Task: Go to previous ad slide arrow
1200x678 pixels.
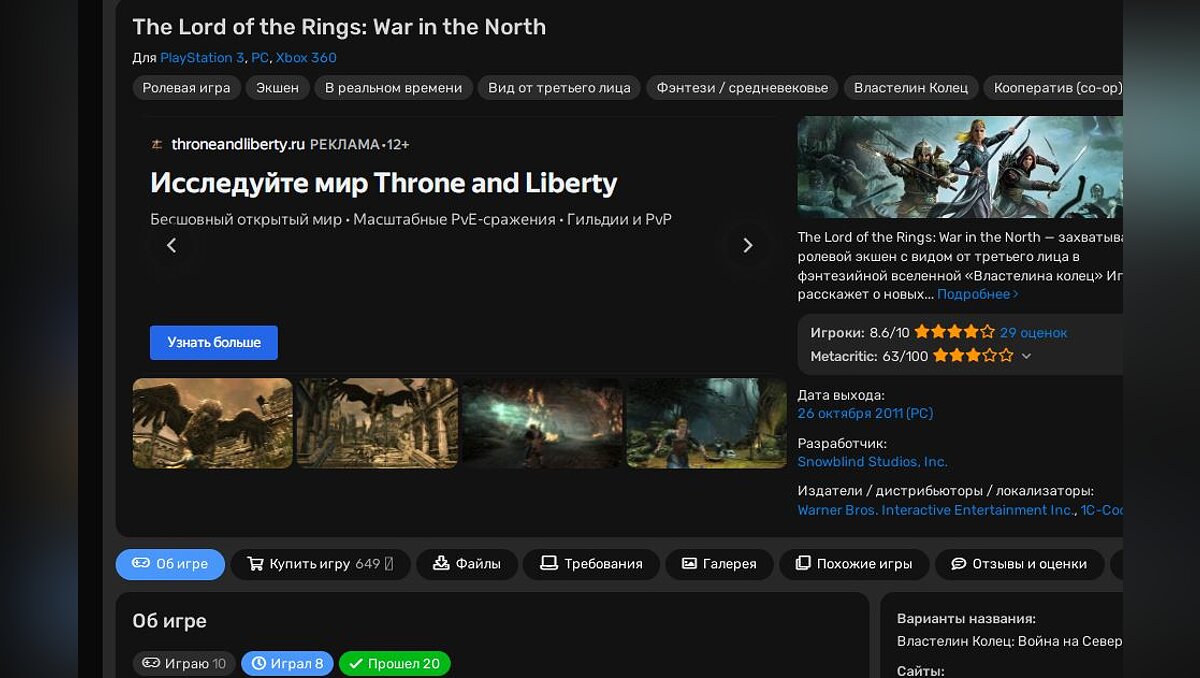Action: click(x=171, y=245)
